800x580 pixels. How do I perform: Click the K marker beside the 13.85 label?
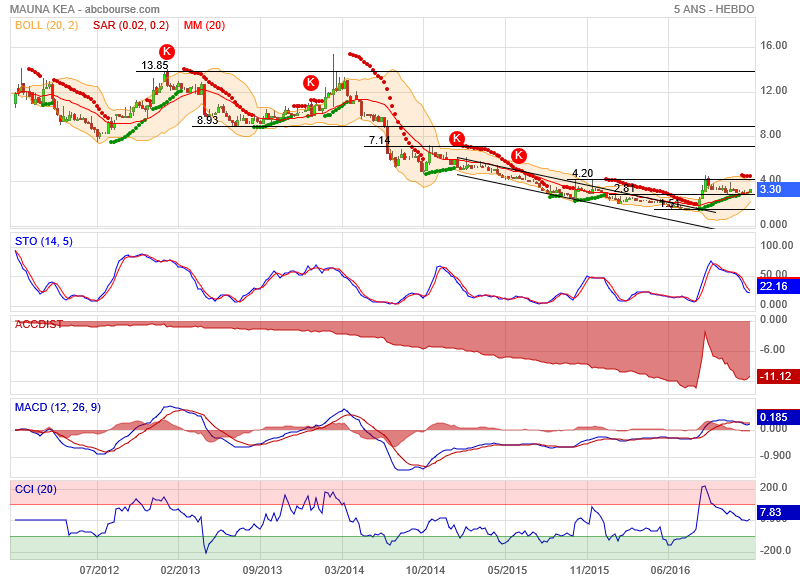[167, 52]
